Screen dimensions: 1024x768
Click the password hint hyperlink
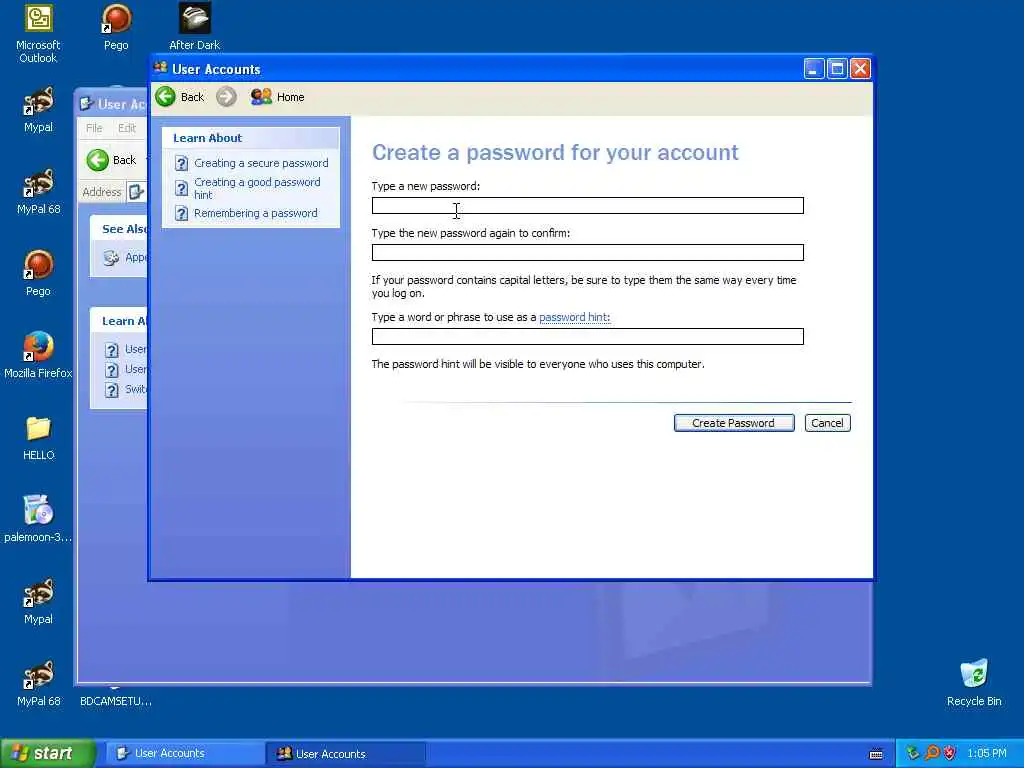(575, 317)
